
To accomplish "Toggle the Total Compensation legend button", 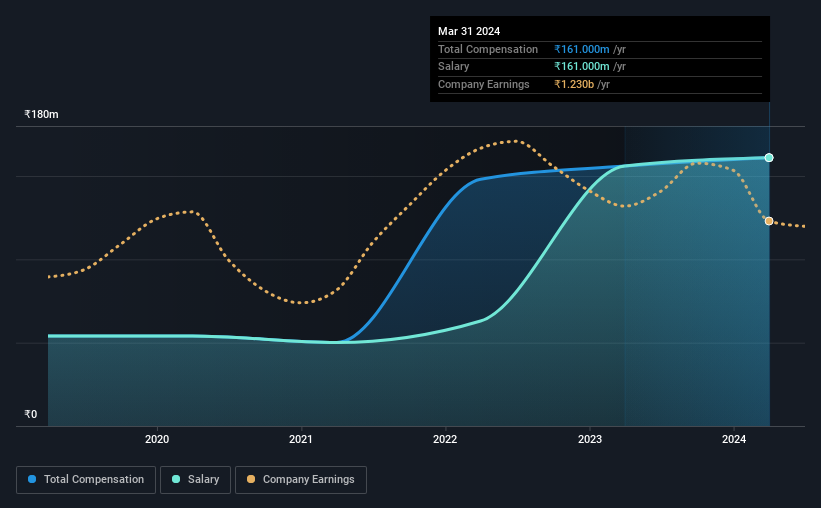I will (86, 480).
